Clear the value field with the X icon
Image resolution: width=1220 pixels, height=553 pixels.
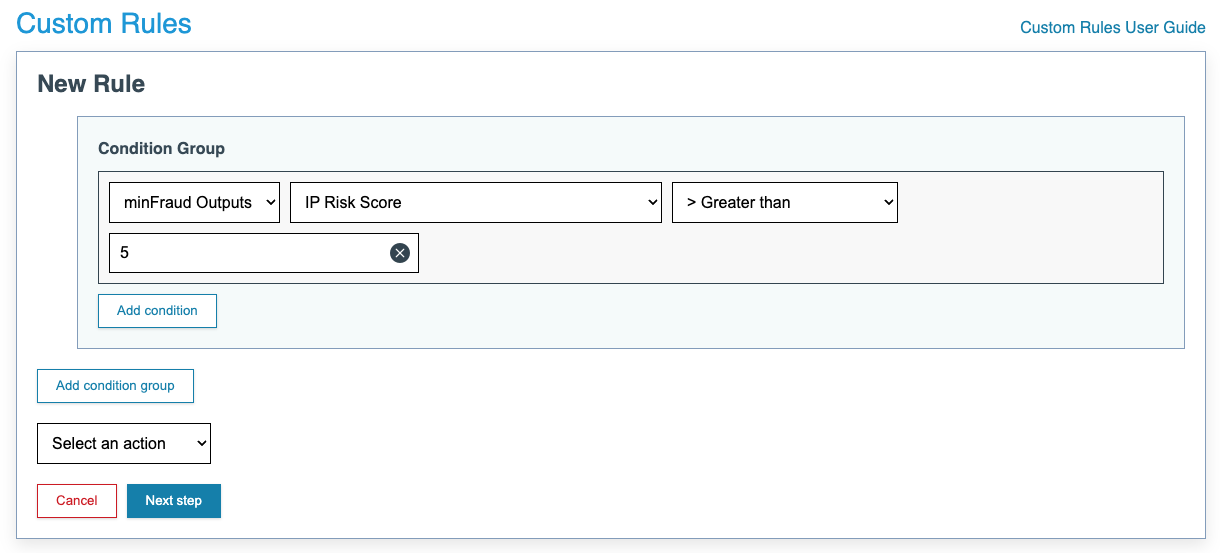400,253
